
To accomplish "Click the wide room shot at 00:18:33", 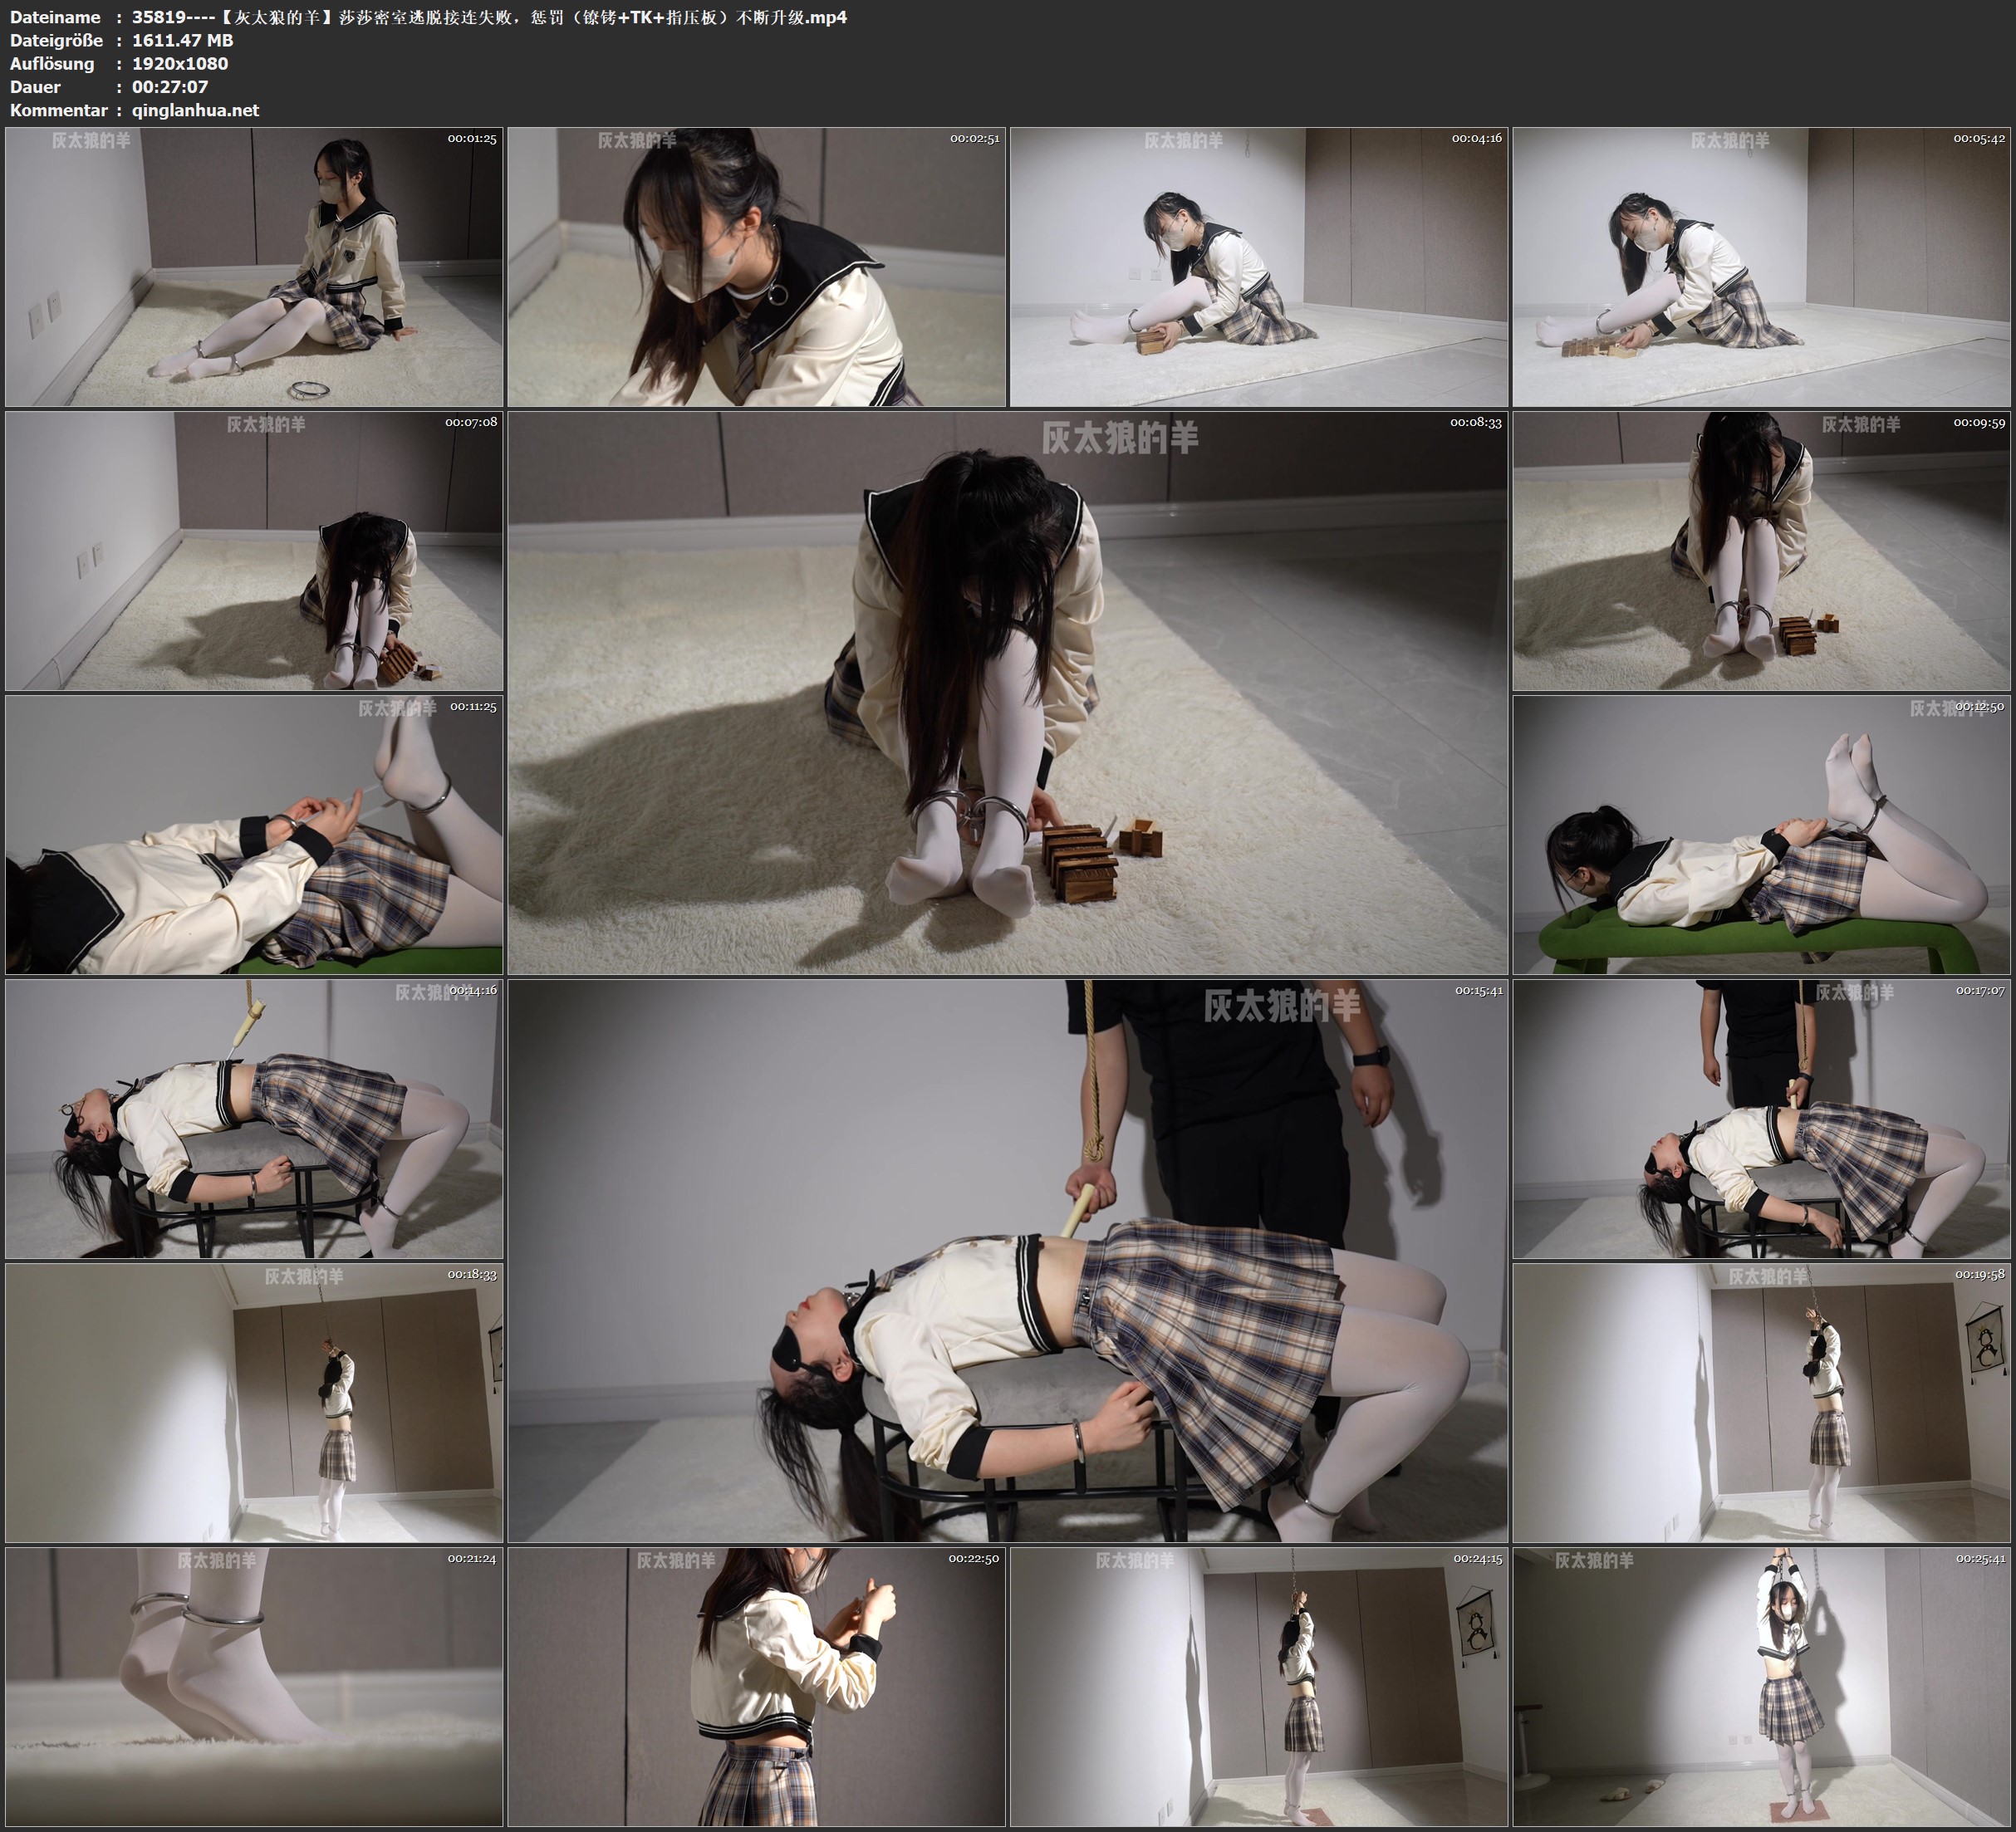I will pyautogui.click(x=254, y=1402).
